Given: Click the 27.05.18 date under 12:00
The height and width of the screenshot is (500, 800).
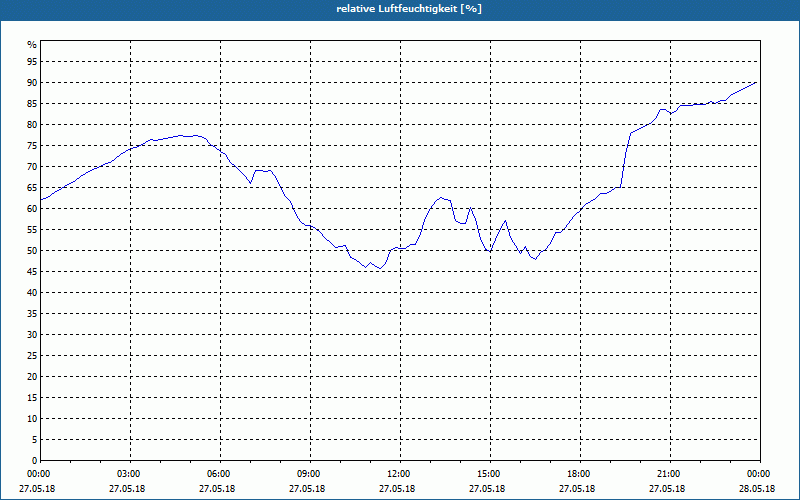Looking at the screenshot, I should point(397,488).
